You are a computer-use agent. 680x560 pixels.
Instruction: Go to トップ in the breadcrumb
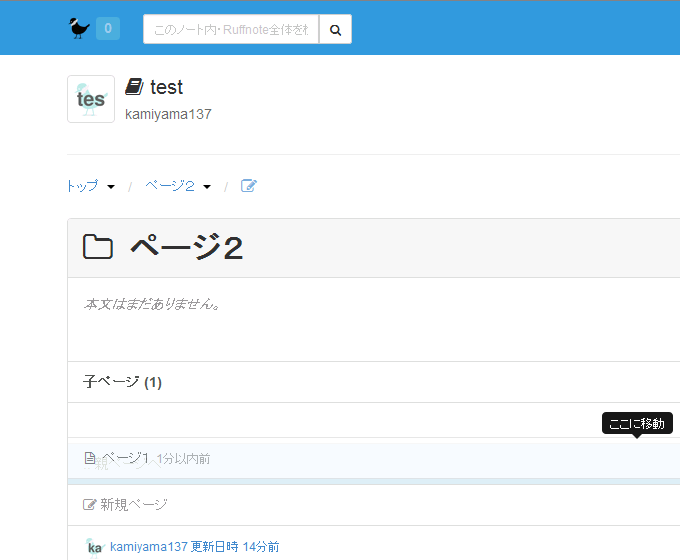tap(82, 186)
